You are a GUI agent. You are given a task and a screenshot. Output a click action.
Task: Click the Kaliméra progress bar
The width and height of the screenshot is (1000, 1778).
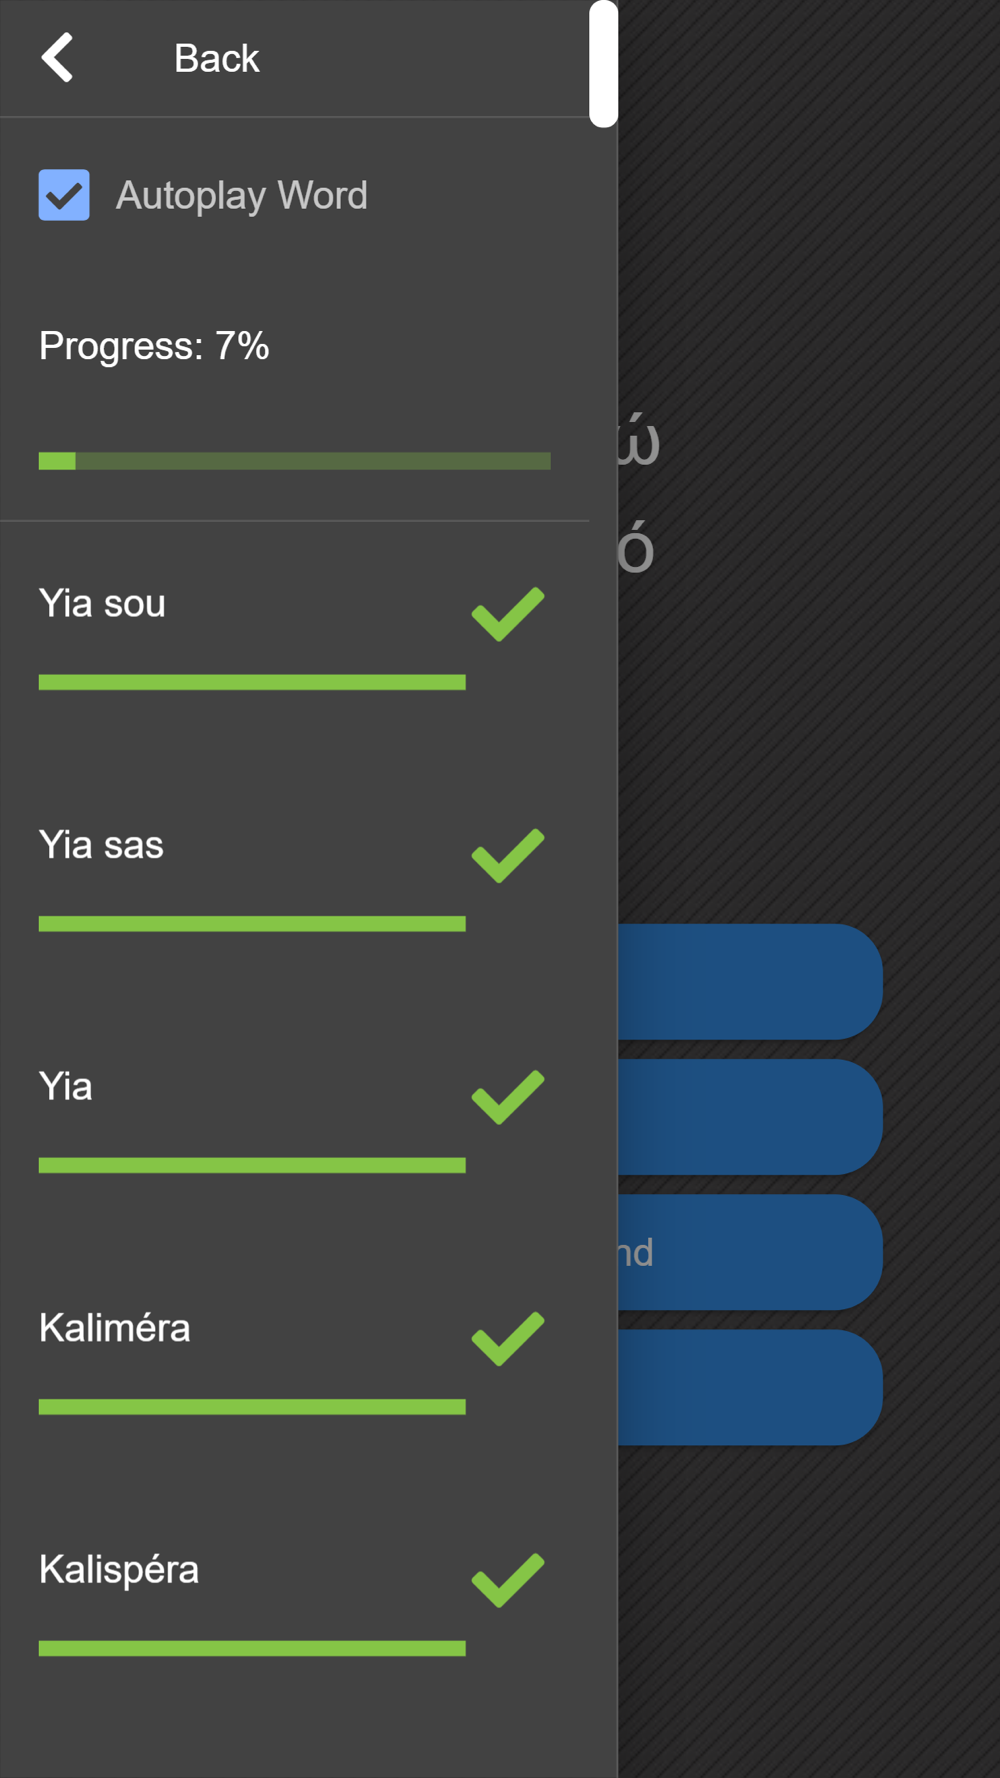point(252,1407)
